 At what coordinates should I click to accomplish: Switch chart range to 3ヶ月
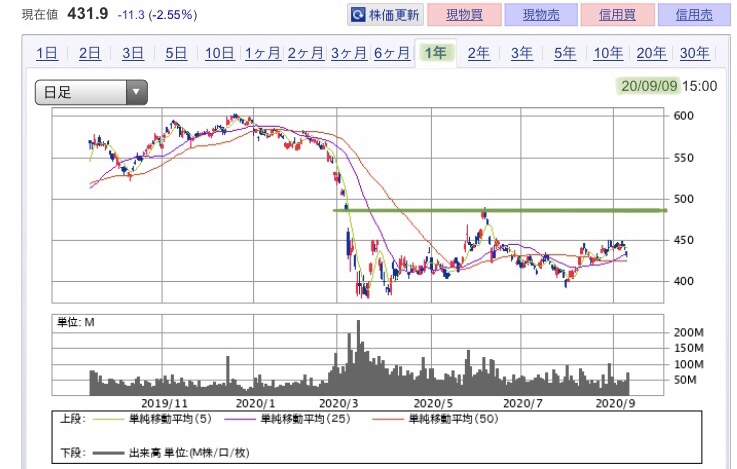point(349,53)
